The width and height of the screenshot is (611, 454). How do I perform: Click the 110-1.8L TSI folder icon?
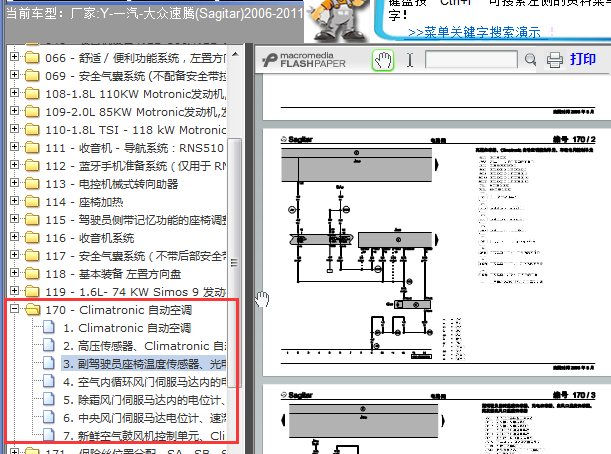(32, 130)
